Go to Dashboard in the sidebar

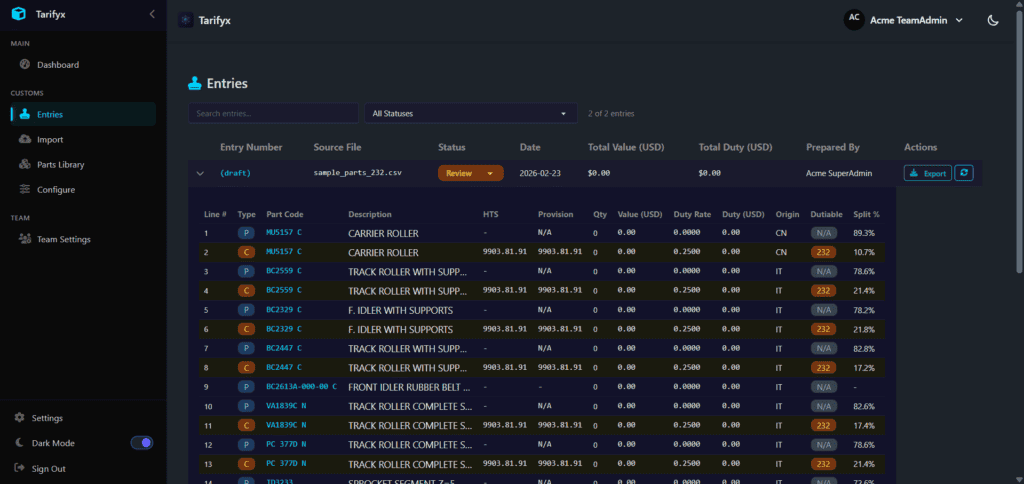[58, 65]
